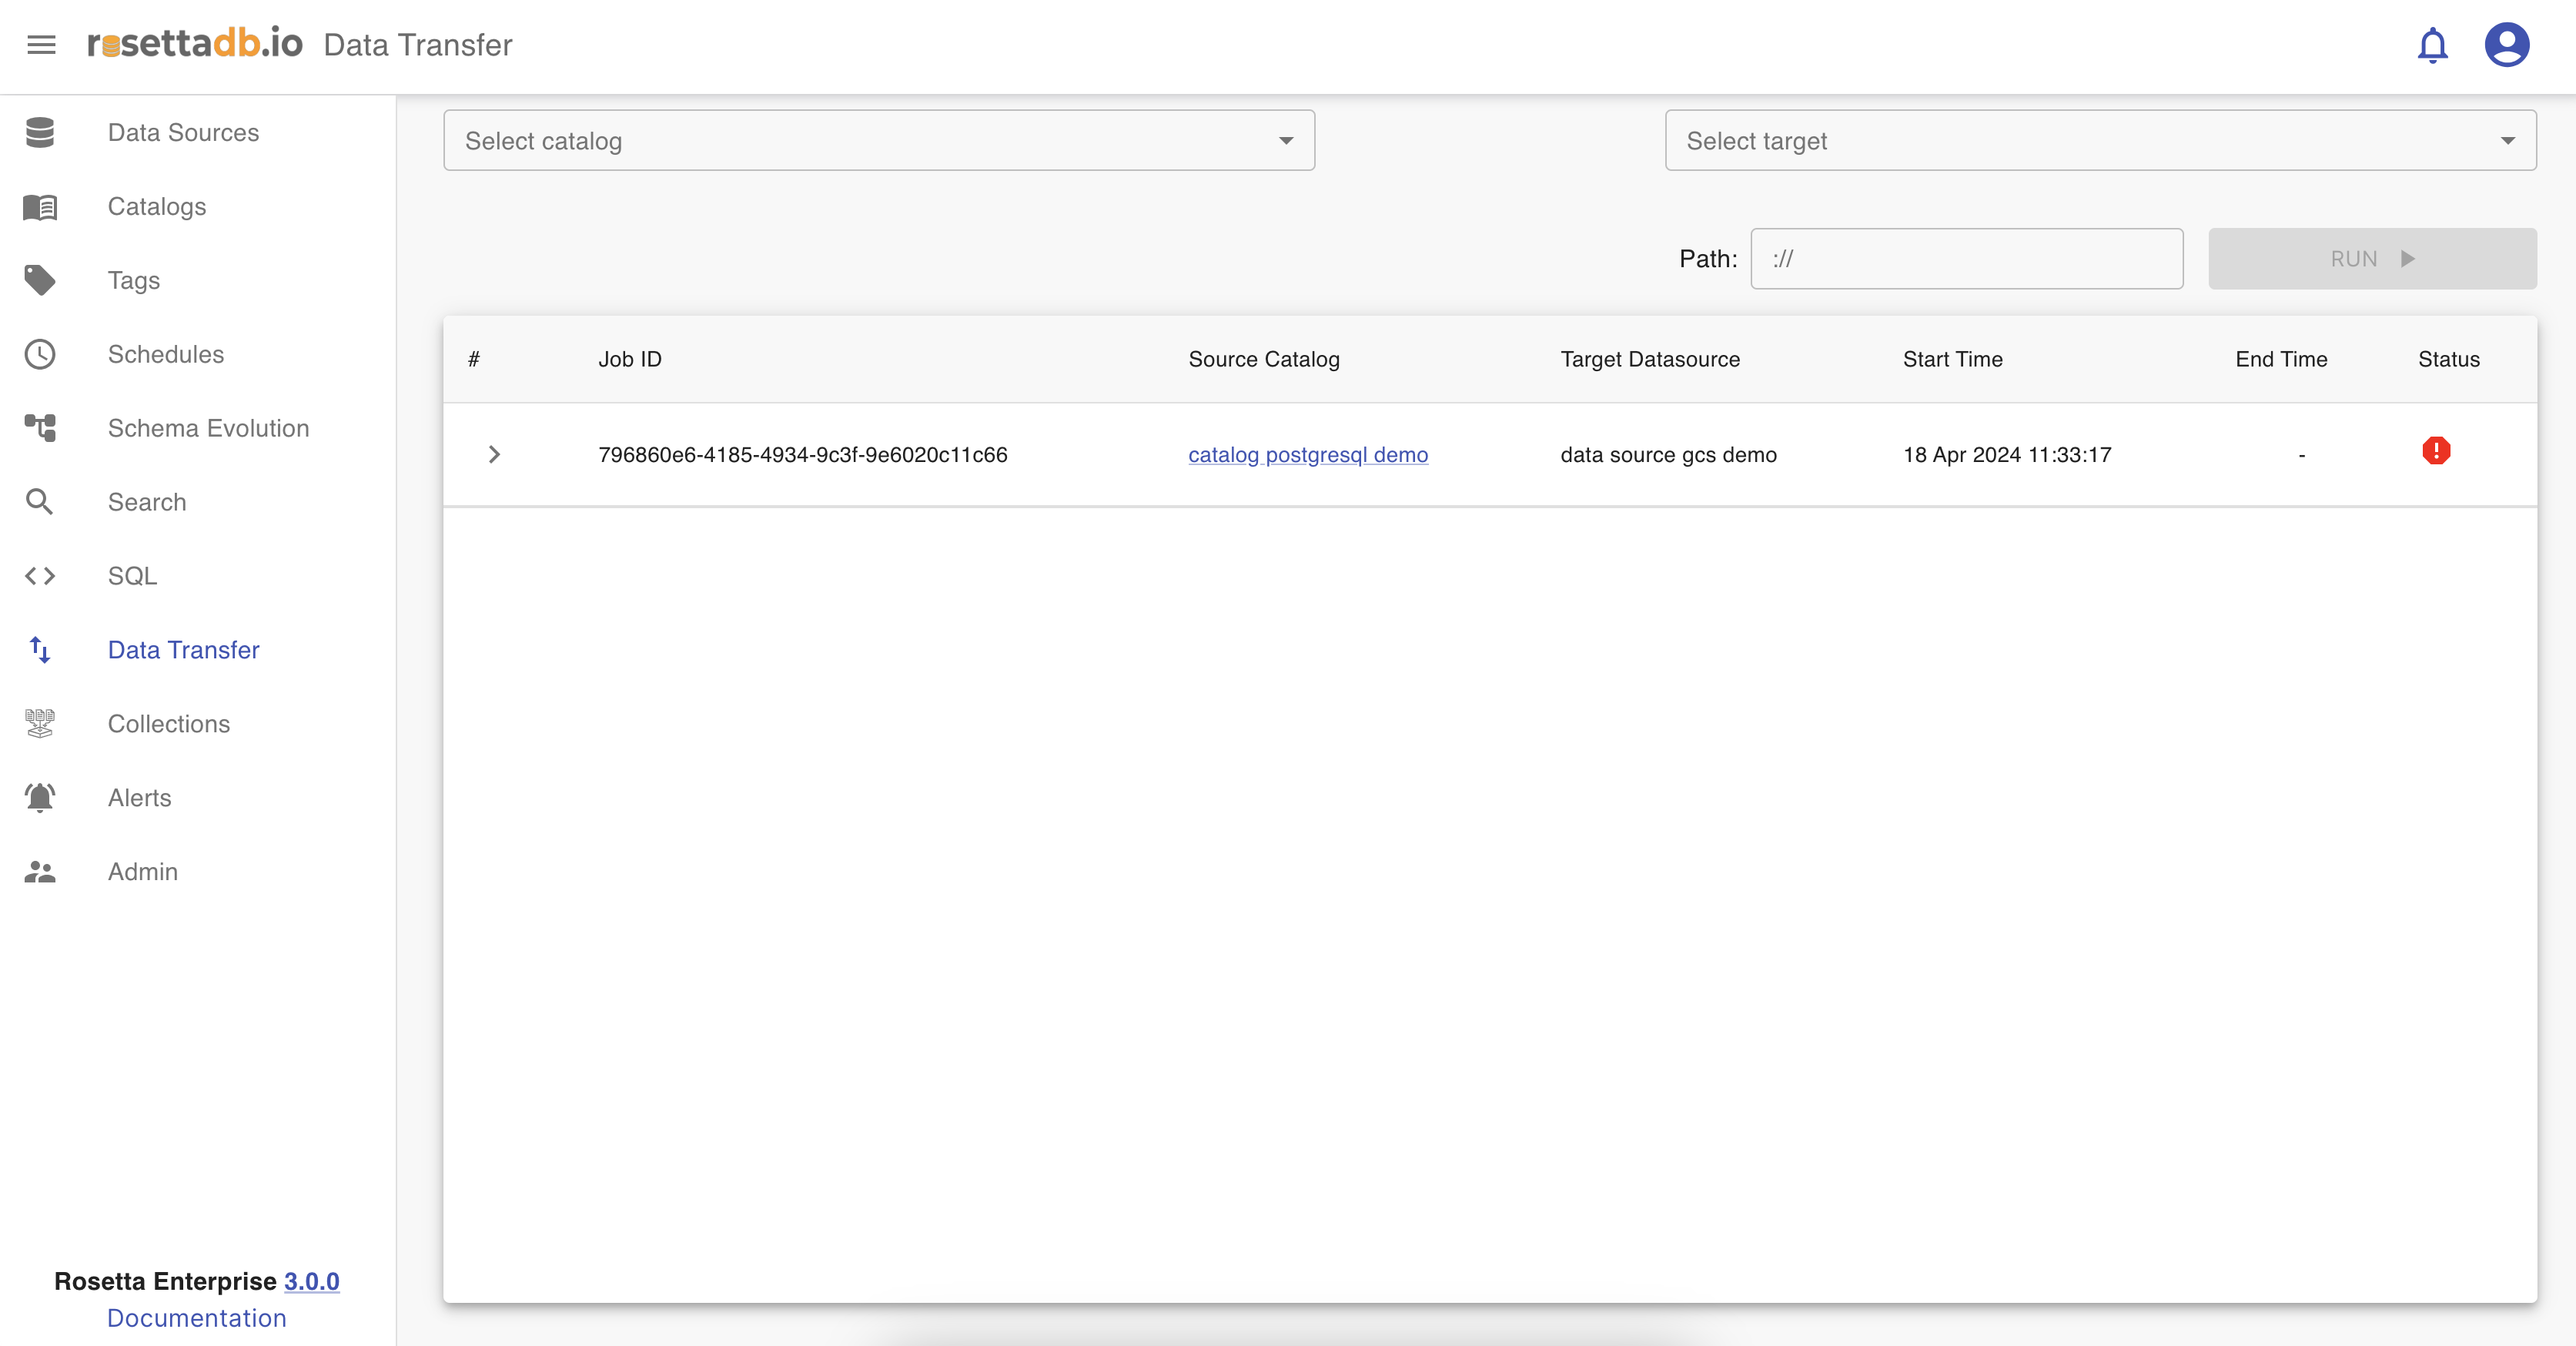Click the red error status icon
Viewport: 2576px width, 1346px height.
(2436, 451)
